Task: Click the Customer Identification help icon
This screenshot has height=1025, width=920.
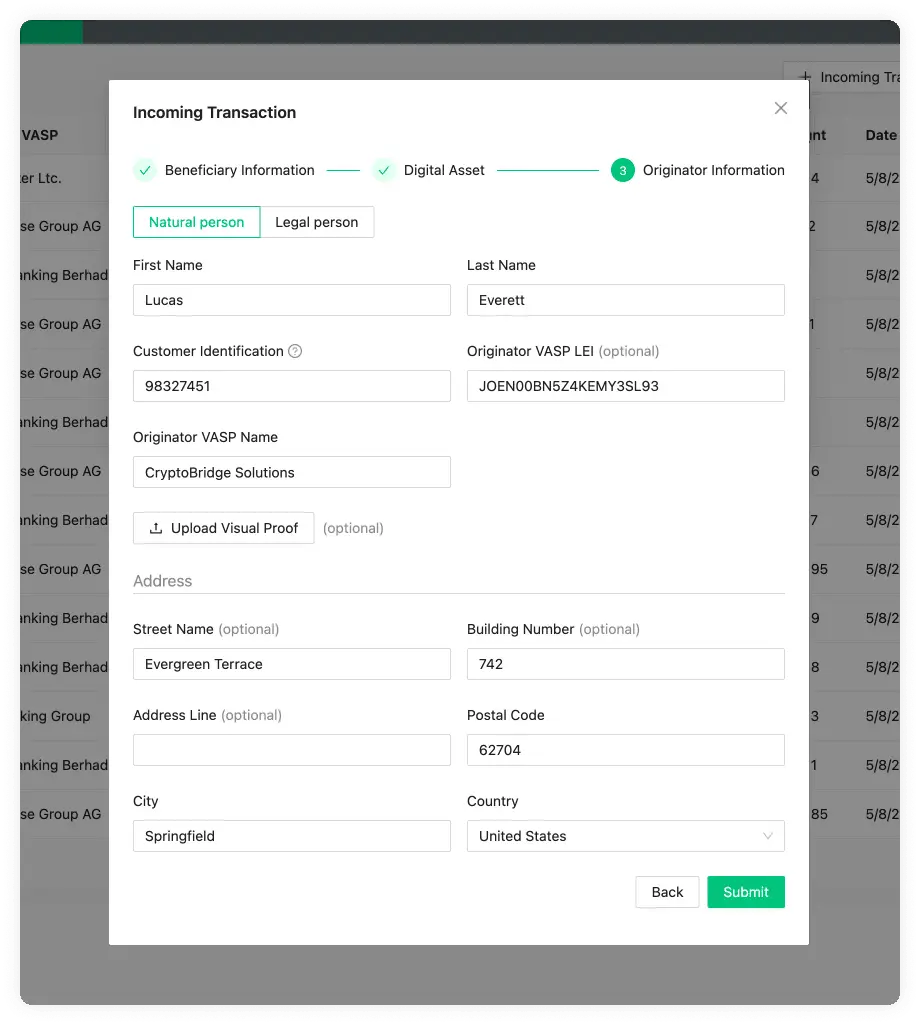Action: click(294, 350)
